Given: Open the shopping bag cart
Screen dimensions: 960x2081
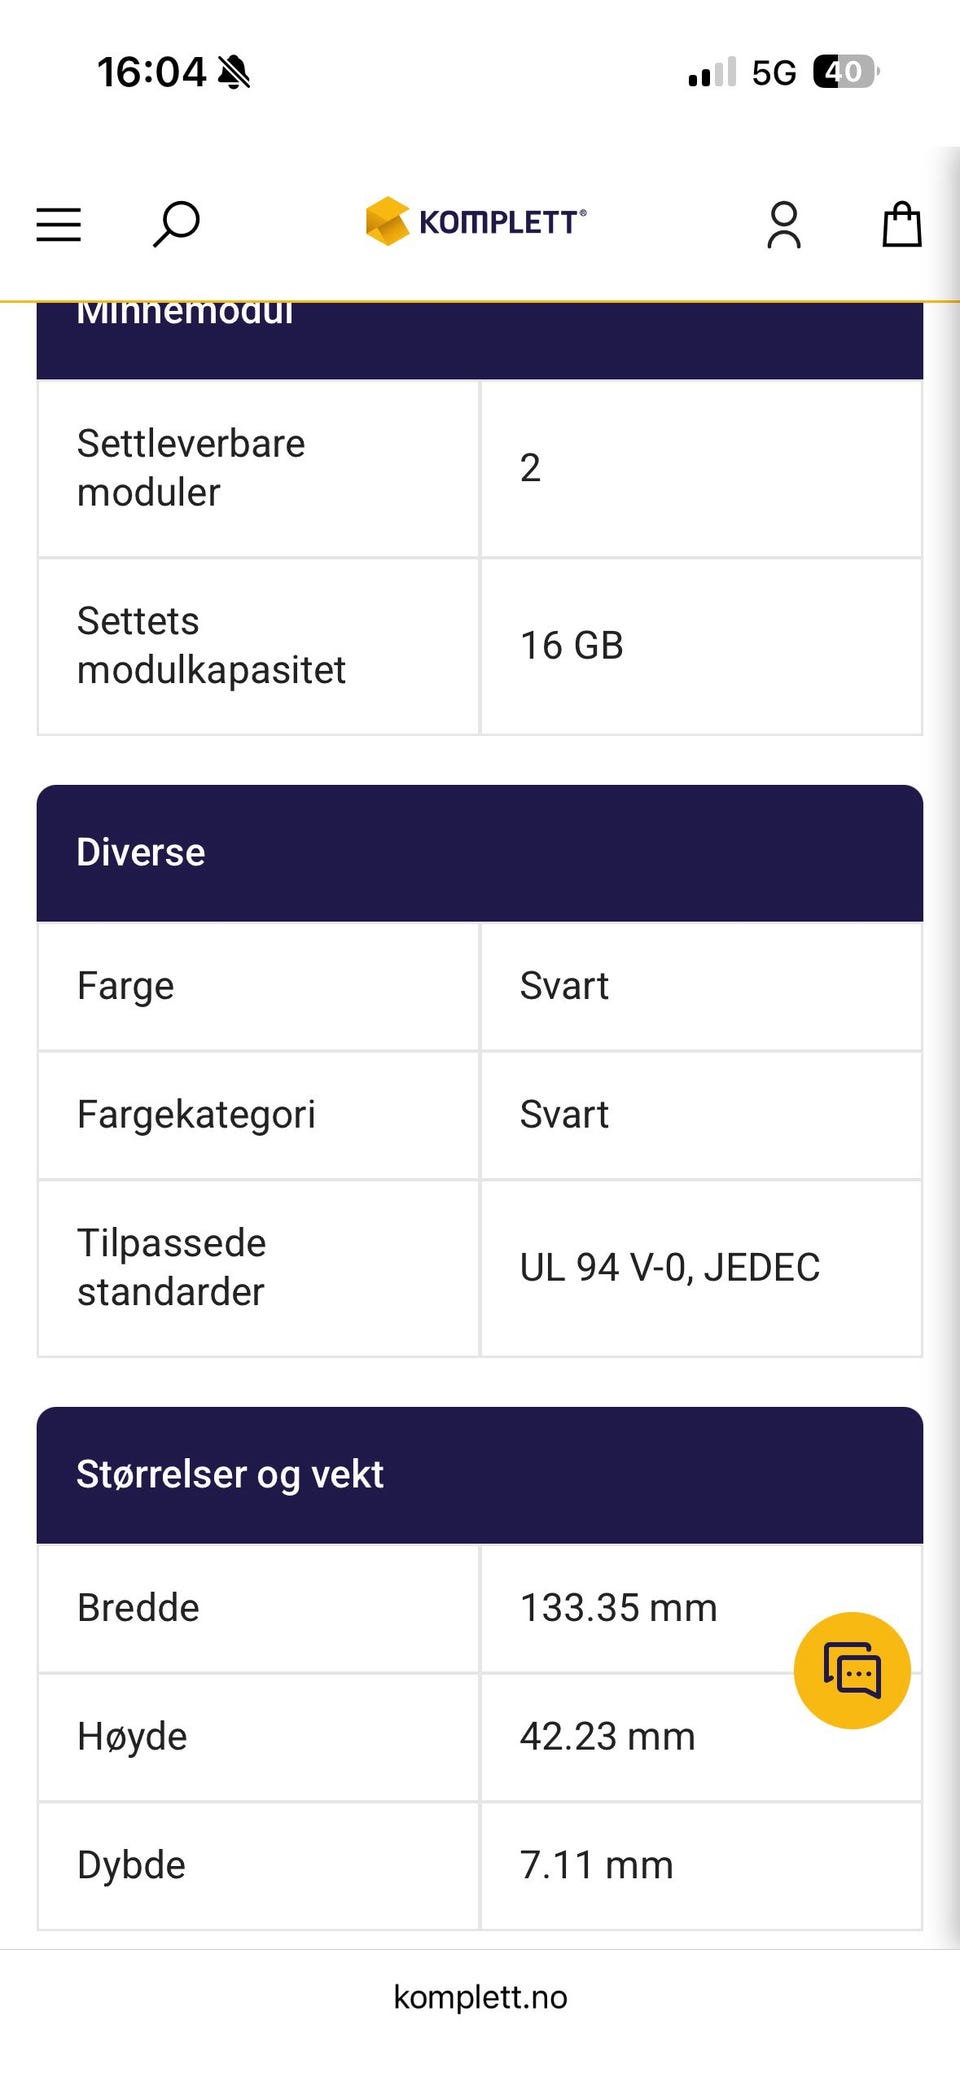Looking at the screenshot, I should click(901, 224).
